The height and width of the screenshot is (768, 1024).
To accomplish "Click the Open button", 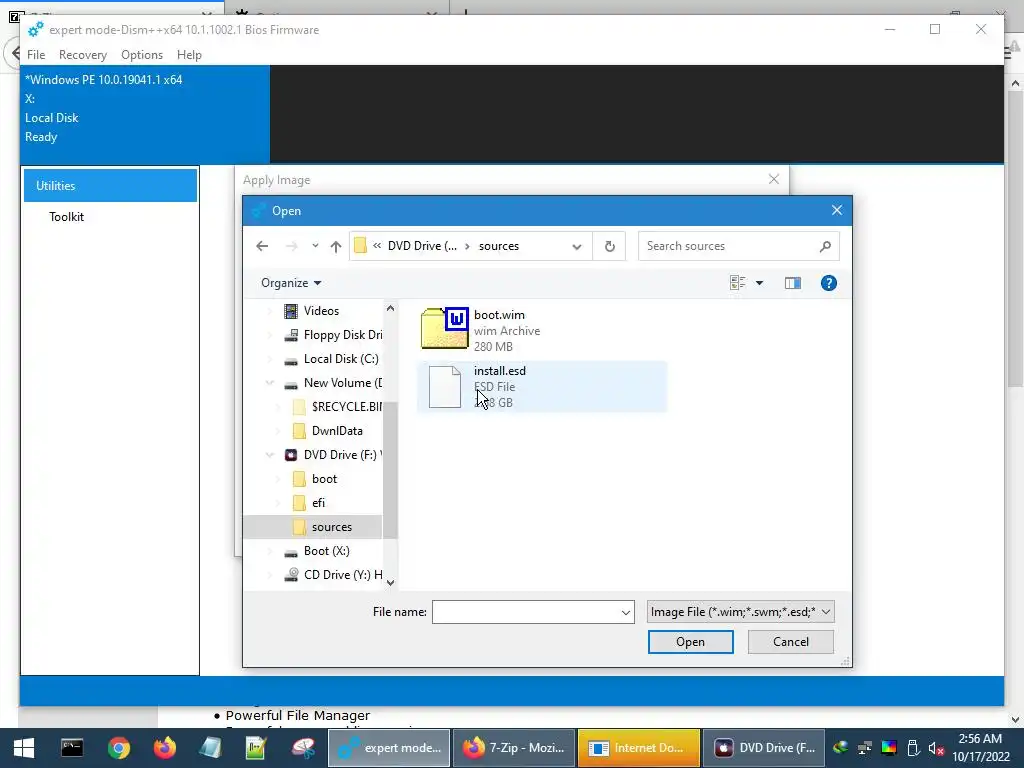I will pos(690,642).
